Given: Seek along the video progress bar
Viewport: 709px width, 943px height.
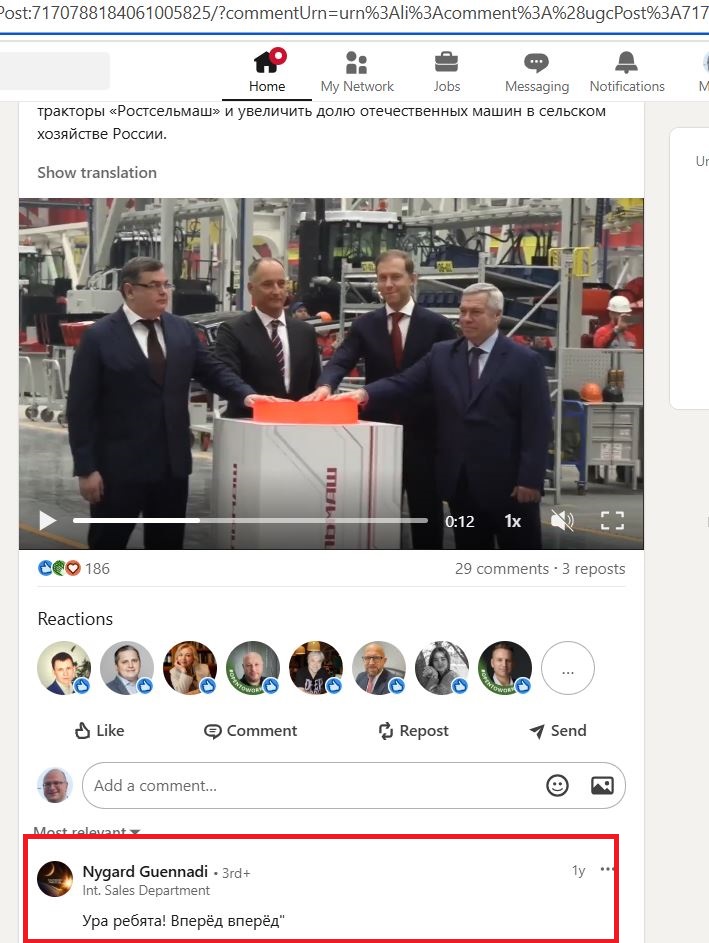Looking at the screenshot, I should (x=250, y=520).
